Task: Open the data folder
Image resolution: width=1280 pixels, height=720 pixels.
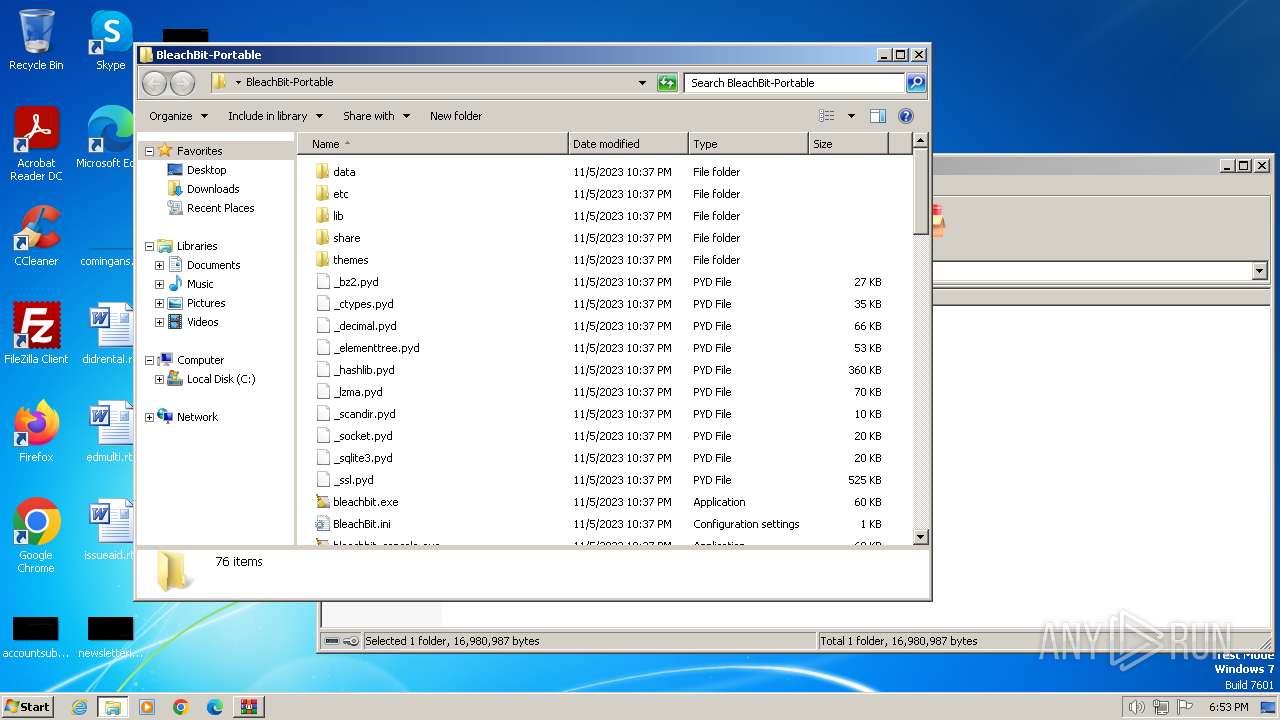Action: click(x=344, y=172)
